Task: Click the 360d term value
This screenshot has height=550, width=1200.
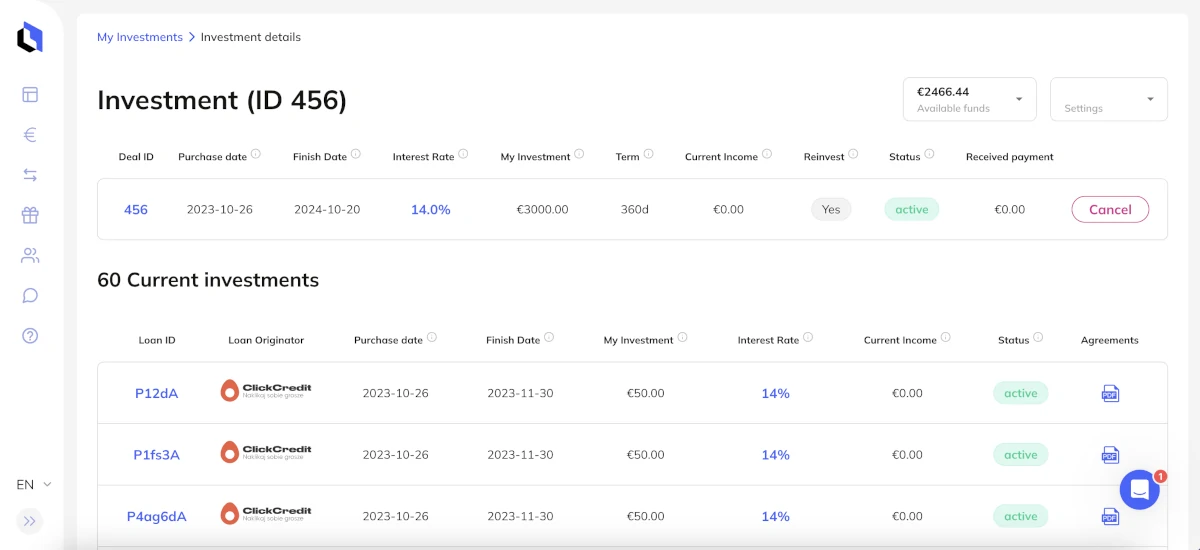Action: (x=635, y=209)
